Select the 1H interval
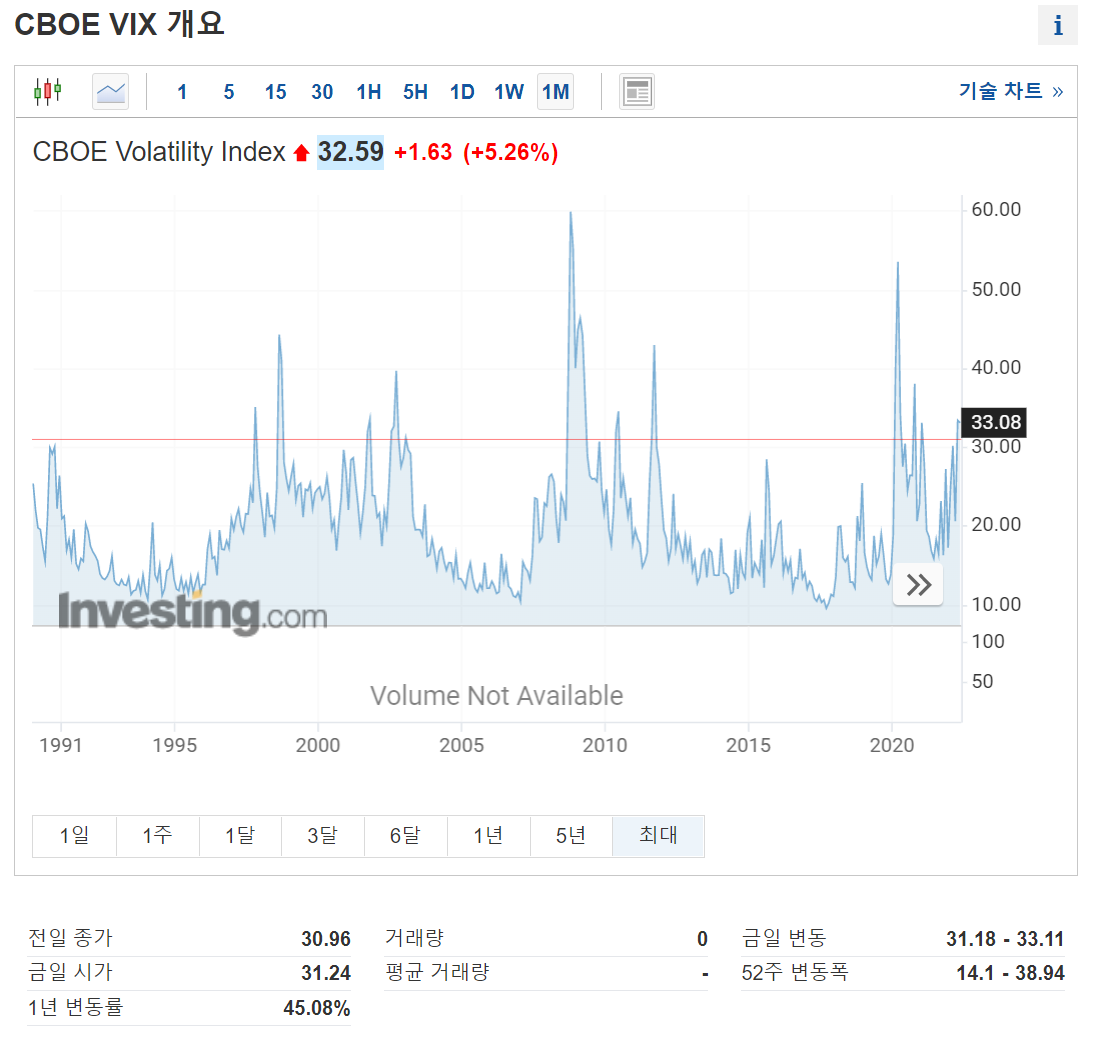 click(x=369, y=92)
